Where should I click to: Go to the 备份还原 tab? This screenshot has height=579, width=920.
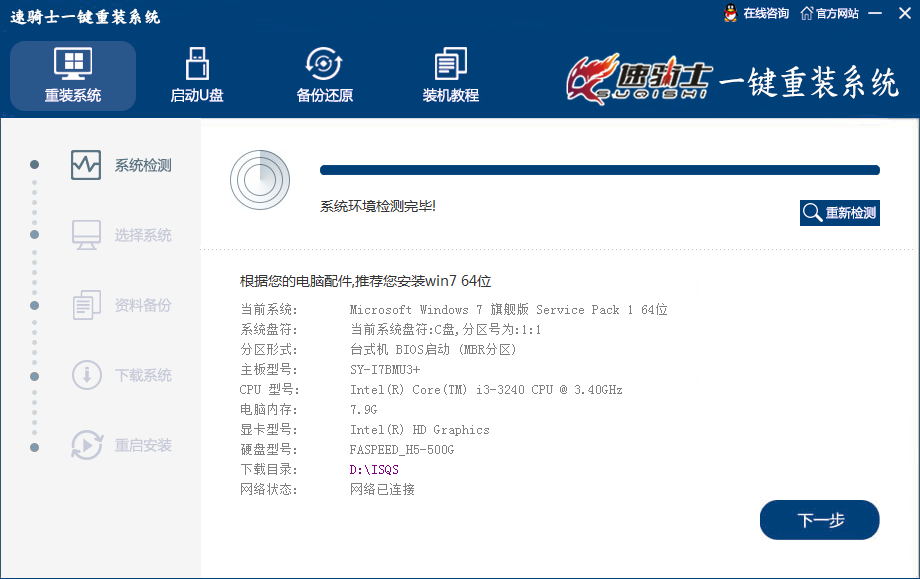tap(324, 76)
